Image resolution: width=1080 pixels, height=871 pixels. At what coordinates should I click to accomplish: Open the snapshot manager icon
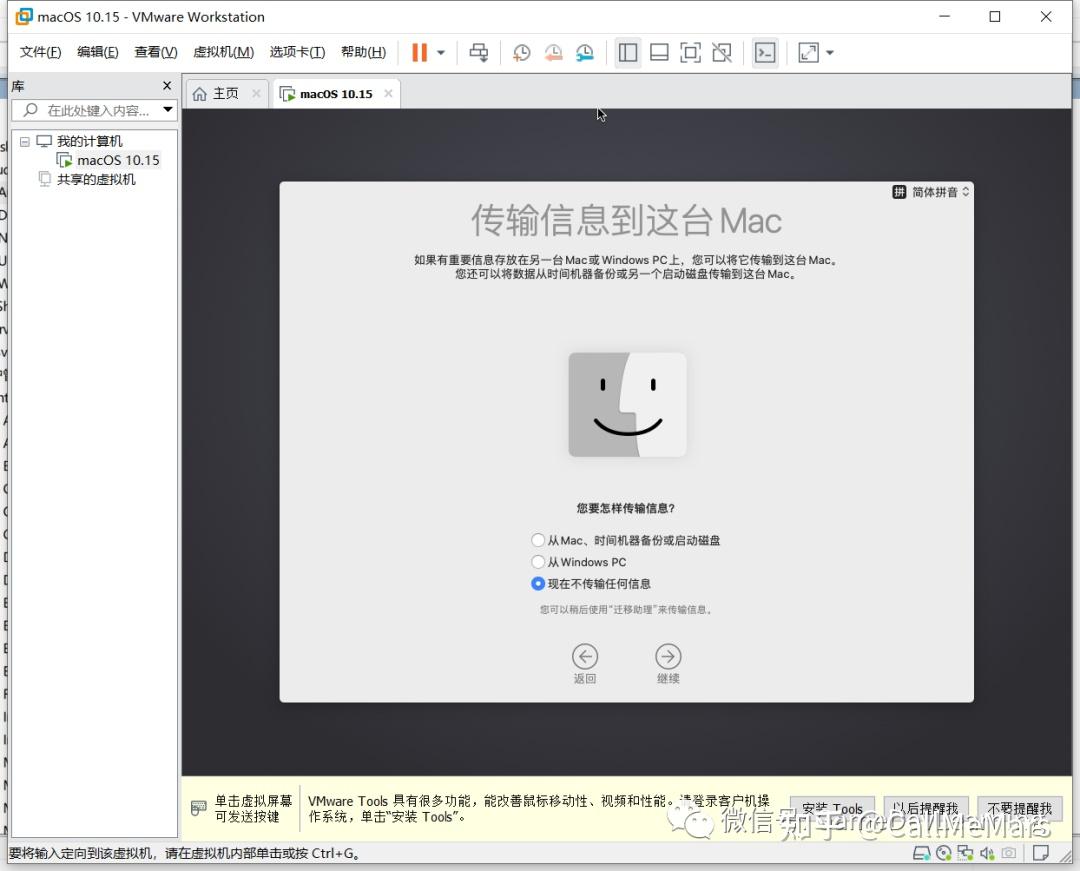585,52
